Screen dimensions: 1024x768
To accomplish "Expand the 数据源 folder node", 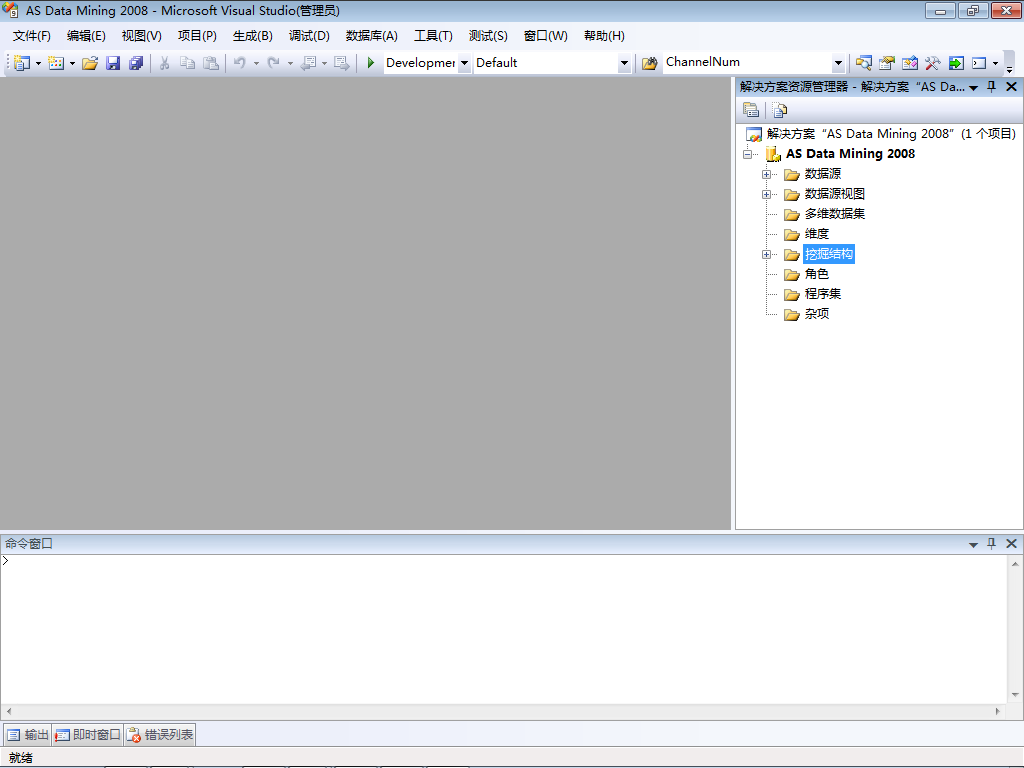I will 767,174.
